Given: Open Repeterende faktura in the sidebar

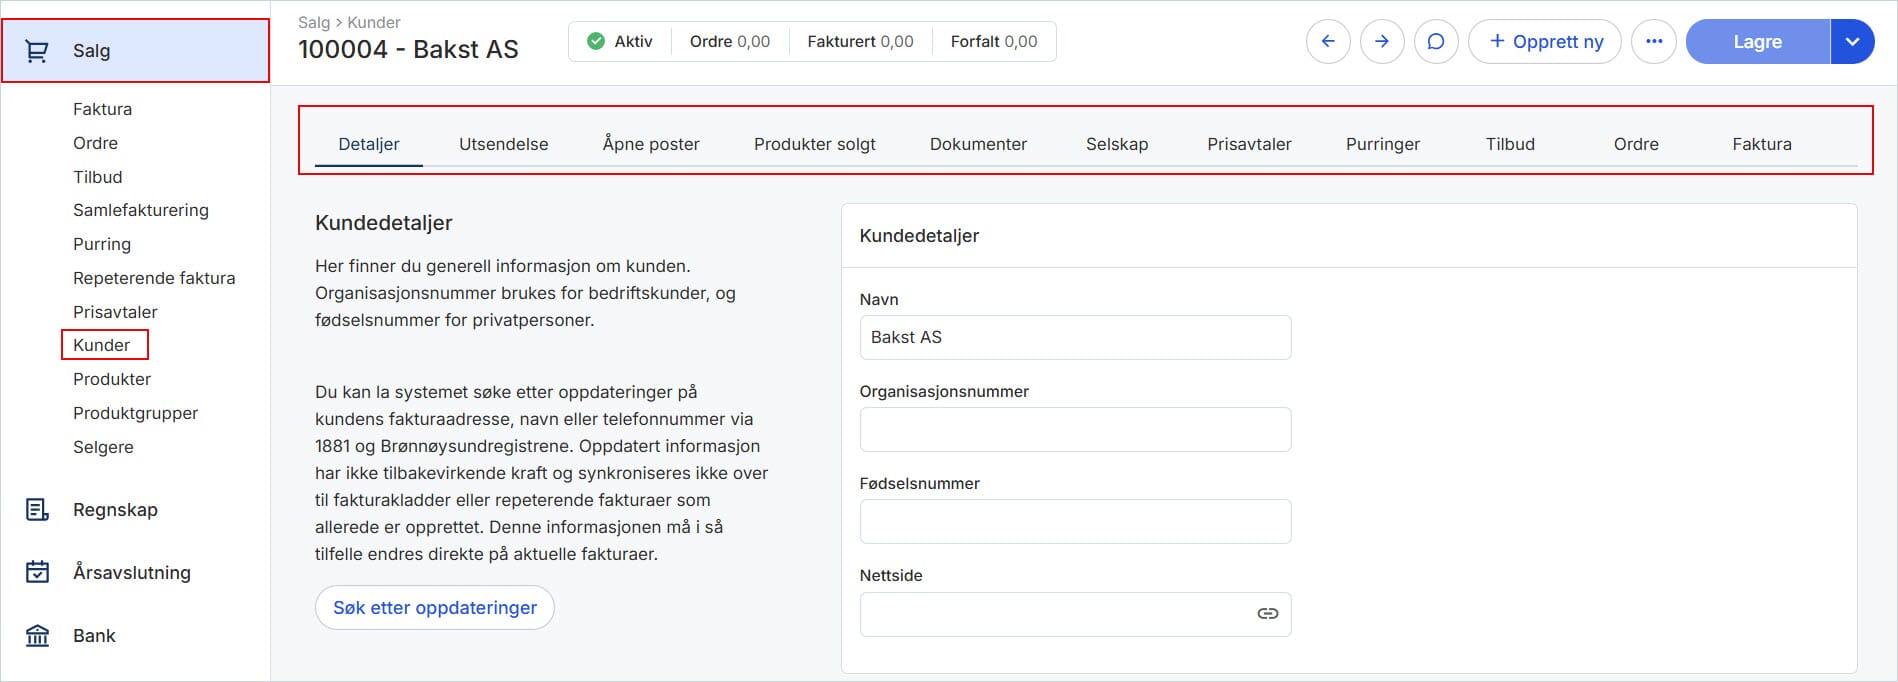Looking at the screenshot, I should click(154, 278).
